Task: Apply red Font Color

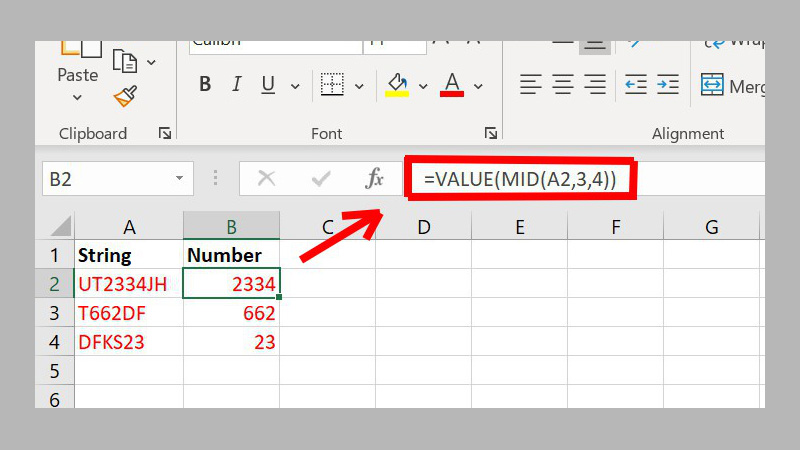Action: 452,84
